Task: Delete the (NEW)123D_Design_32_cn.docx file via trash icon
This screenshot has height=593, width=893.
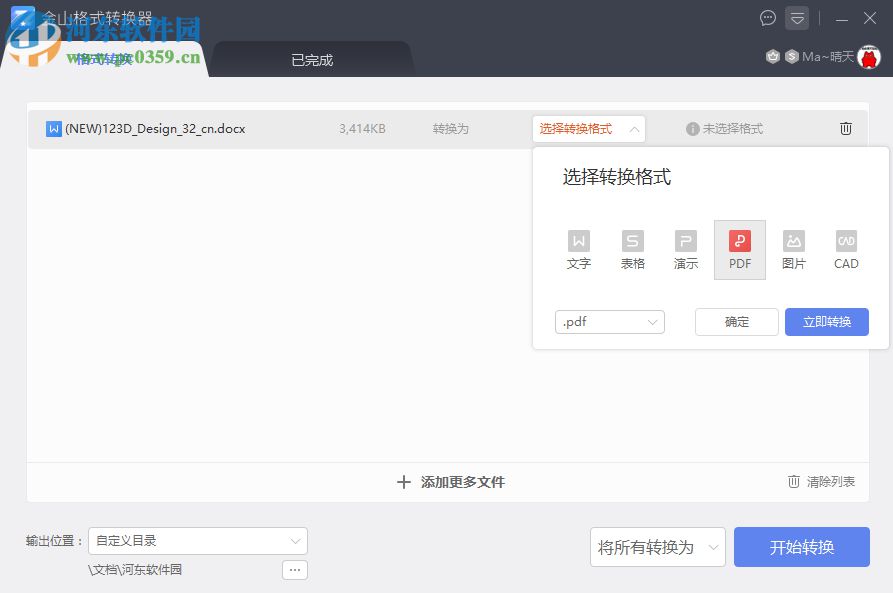Action: click(x=846, y=128)
